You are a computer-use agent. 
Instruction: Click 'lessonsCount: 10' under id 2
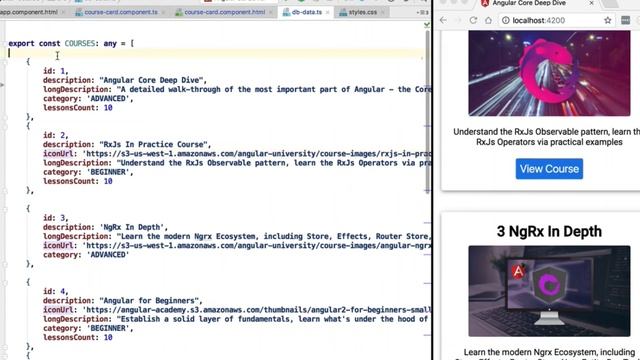(78, 181)
